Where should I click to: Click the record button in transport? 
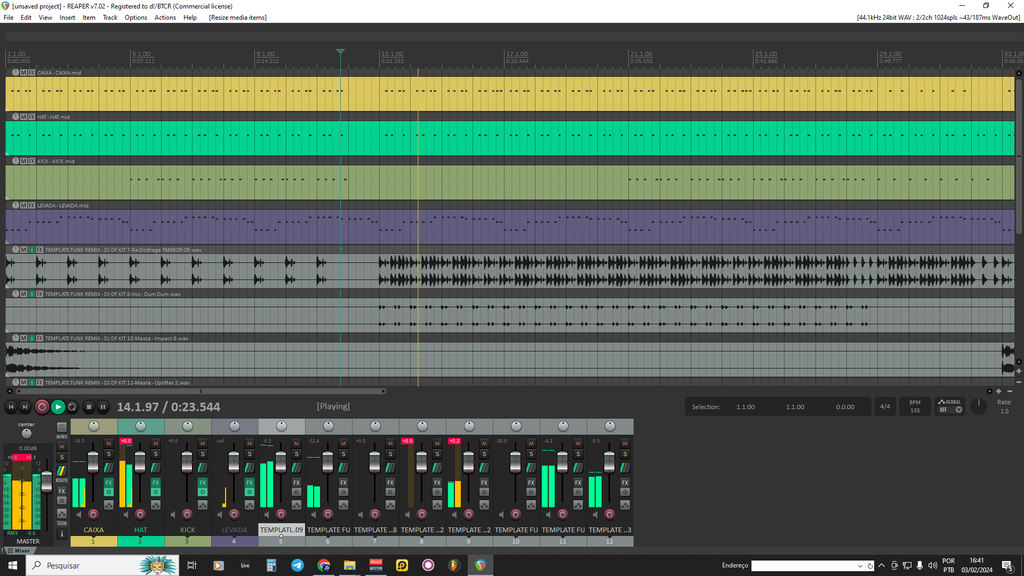(42, 407)
